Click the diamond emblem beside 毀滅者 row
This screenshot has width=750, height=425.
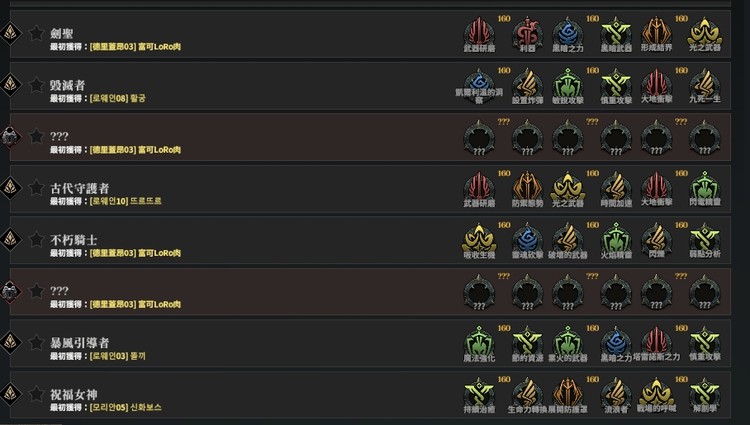pos(10,85)
